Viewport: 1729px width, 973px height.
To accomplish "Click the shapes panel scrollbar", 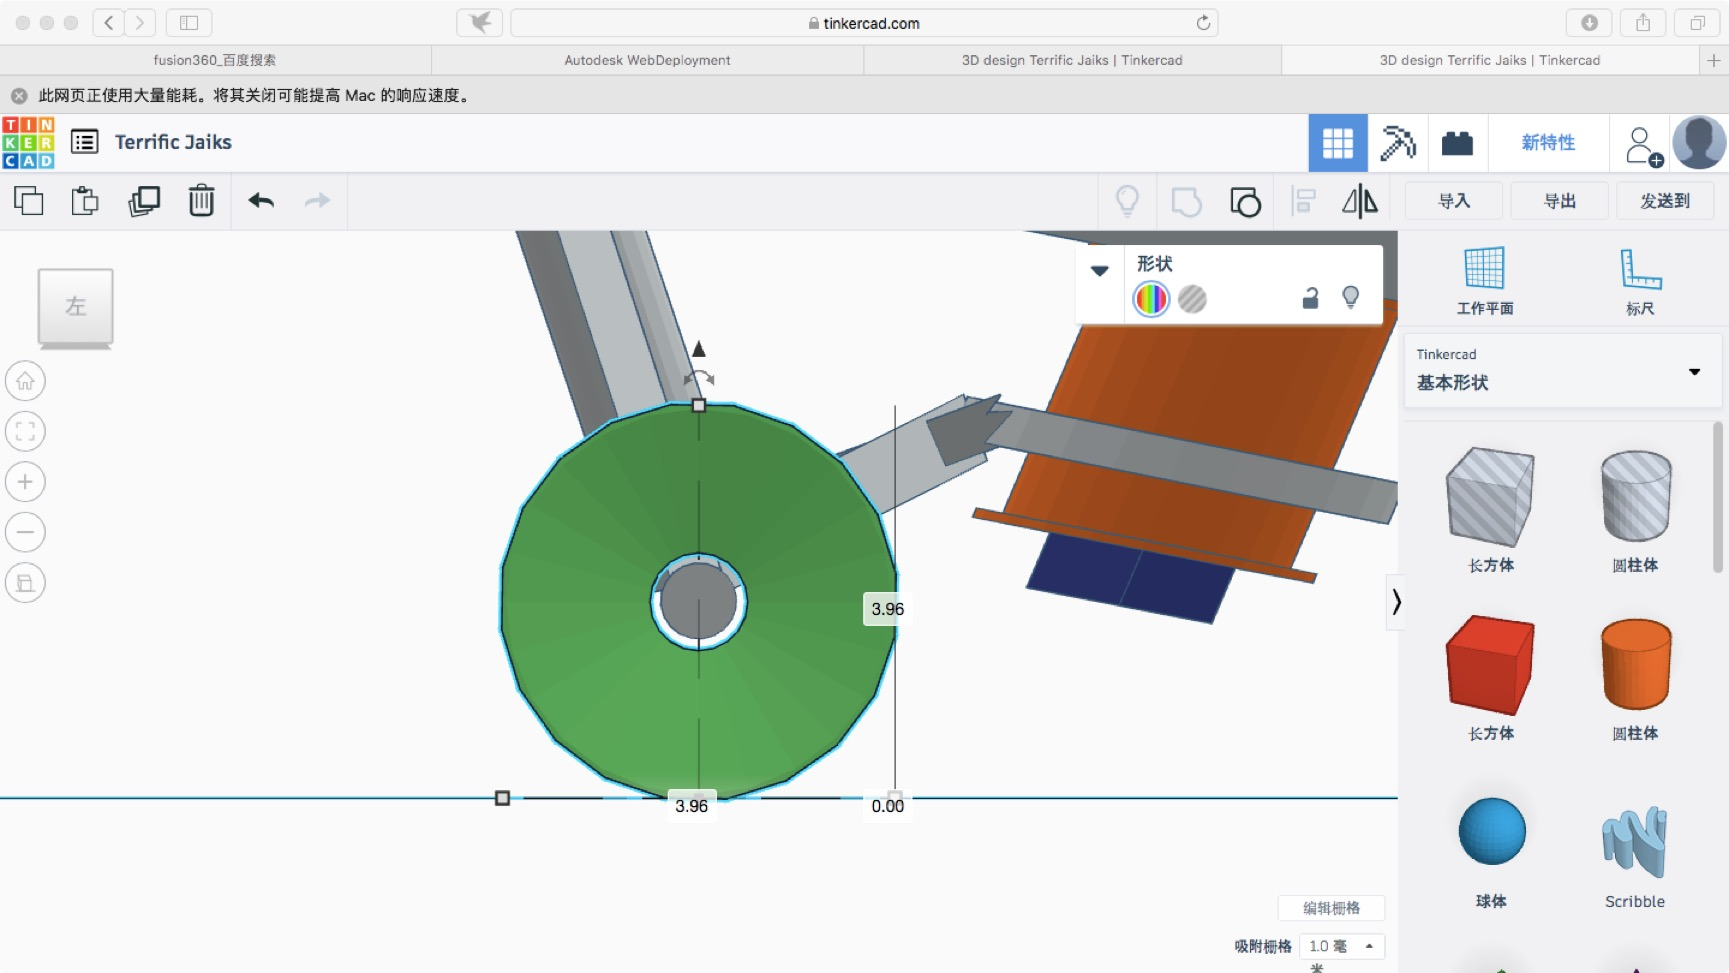I will pos(1718,496).
